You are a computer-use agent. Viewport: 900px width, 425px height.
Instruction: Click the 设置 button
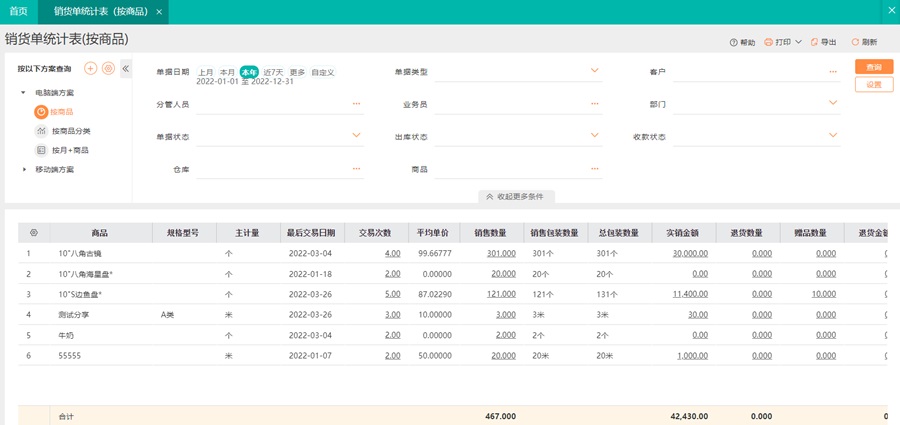click(874, 84)
